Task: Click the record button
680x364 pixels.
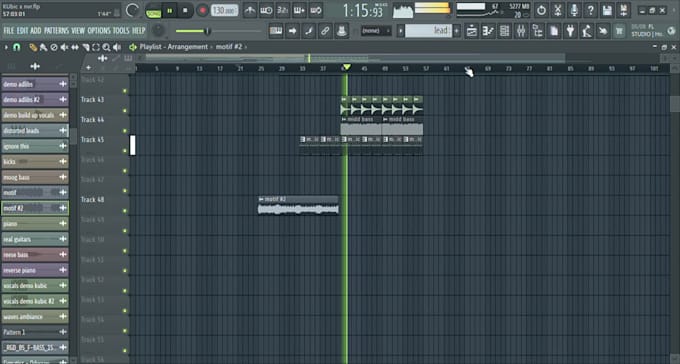Action: click(202, 10)
